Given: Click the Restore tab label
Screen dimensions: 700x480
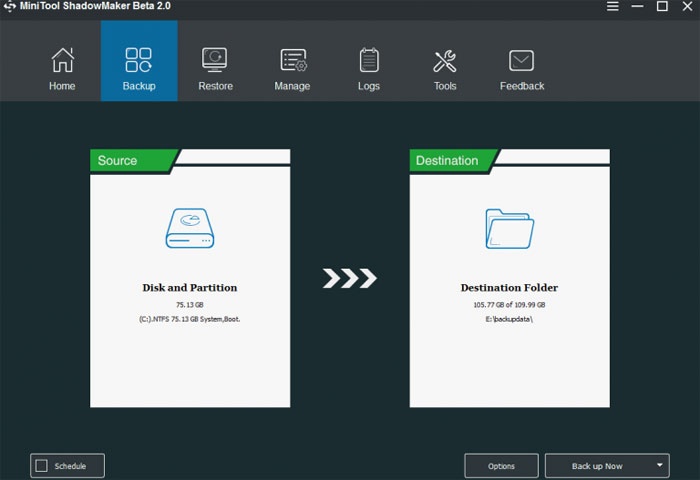Looking at the screenshot, I should (216, 86).
